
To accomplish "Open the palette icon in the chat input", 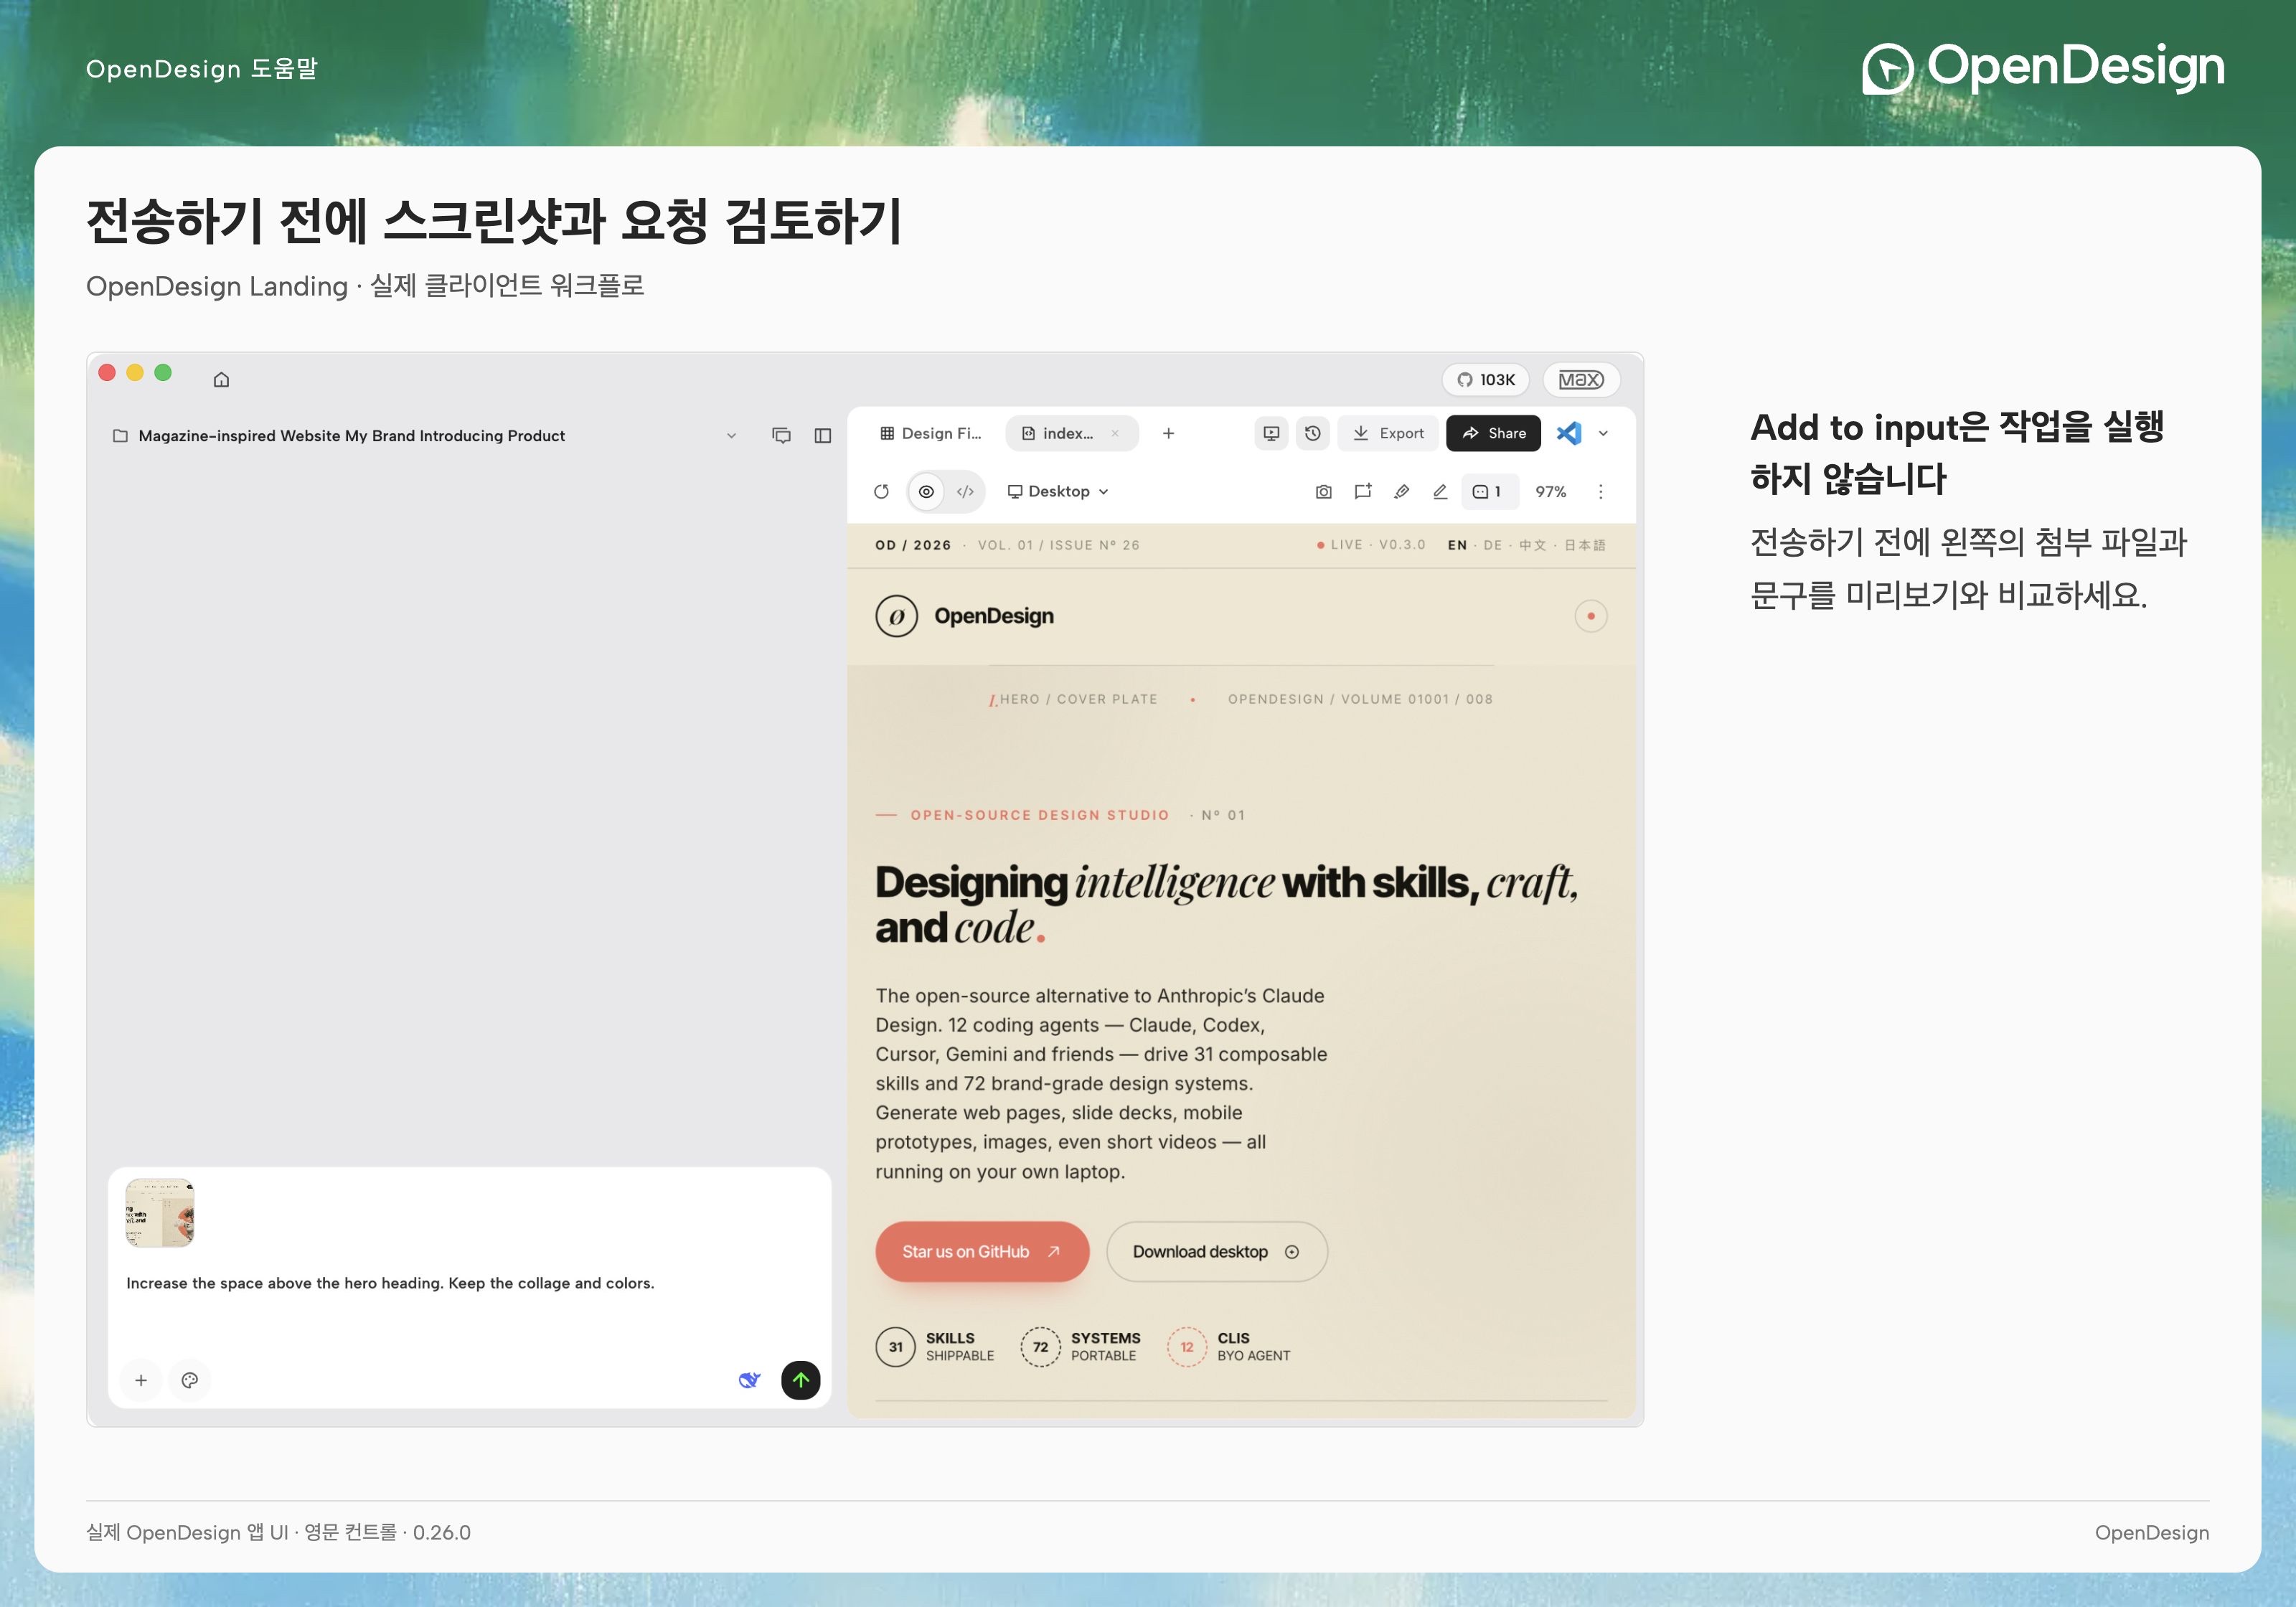I will (189, 1380).
